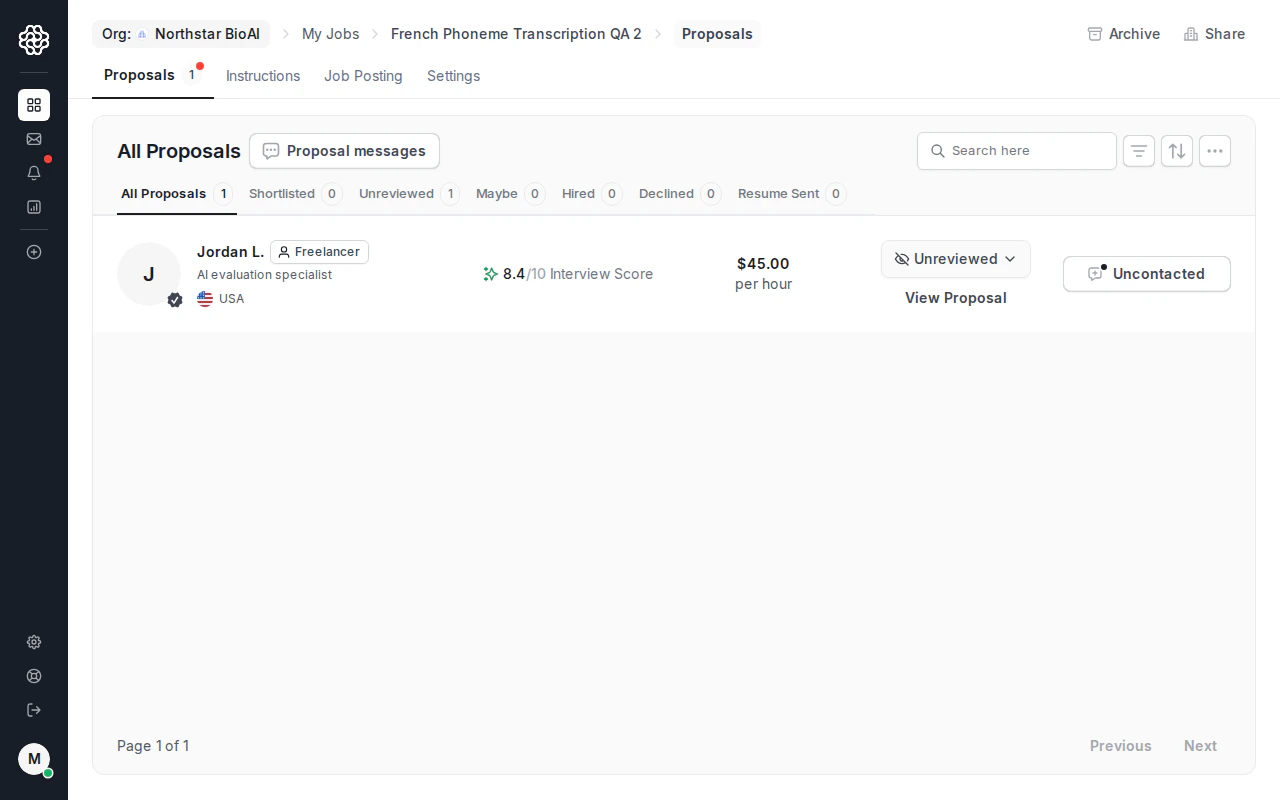The width and height of the screenshot is (1280, 800).
Task: Switch to the Instructions tab
Action: click(263, 76)
